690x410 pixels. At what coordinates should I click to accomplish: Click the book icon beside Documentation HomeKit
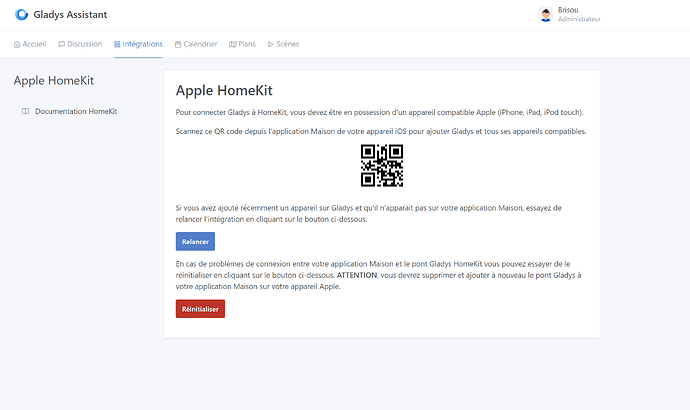tap(26, 111)
